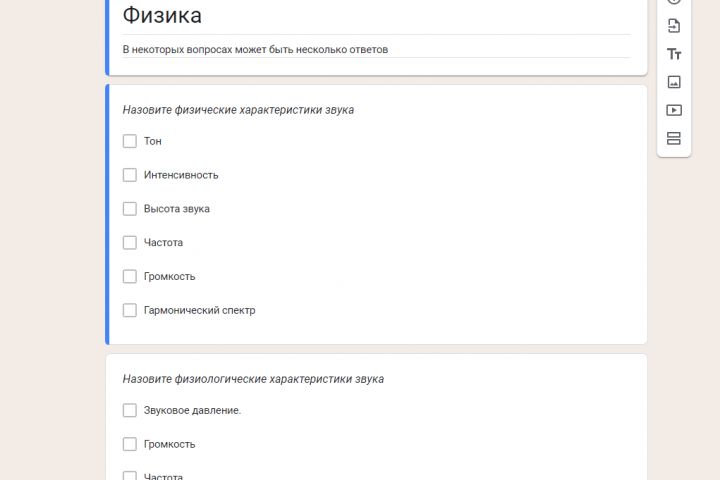
Task: Edit the form description about several answers
Action: (255, 49)
